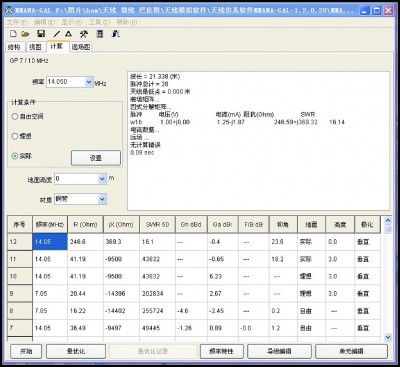This screenshot has width=400, height=367.
Task: Click the 6.23 gain cell in row 10
Action: coord(223,276)
